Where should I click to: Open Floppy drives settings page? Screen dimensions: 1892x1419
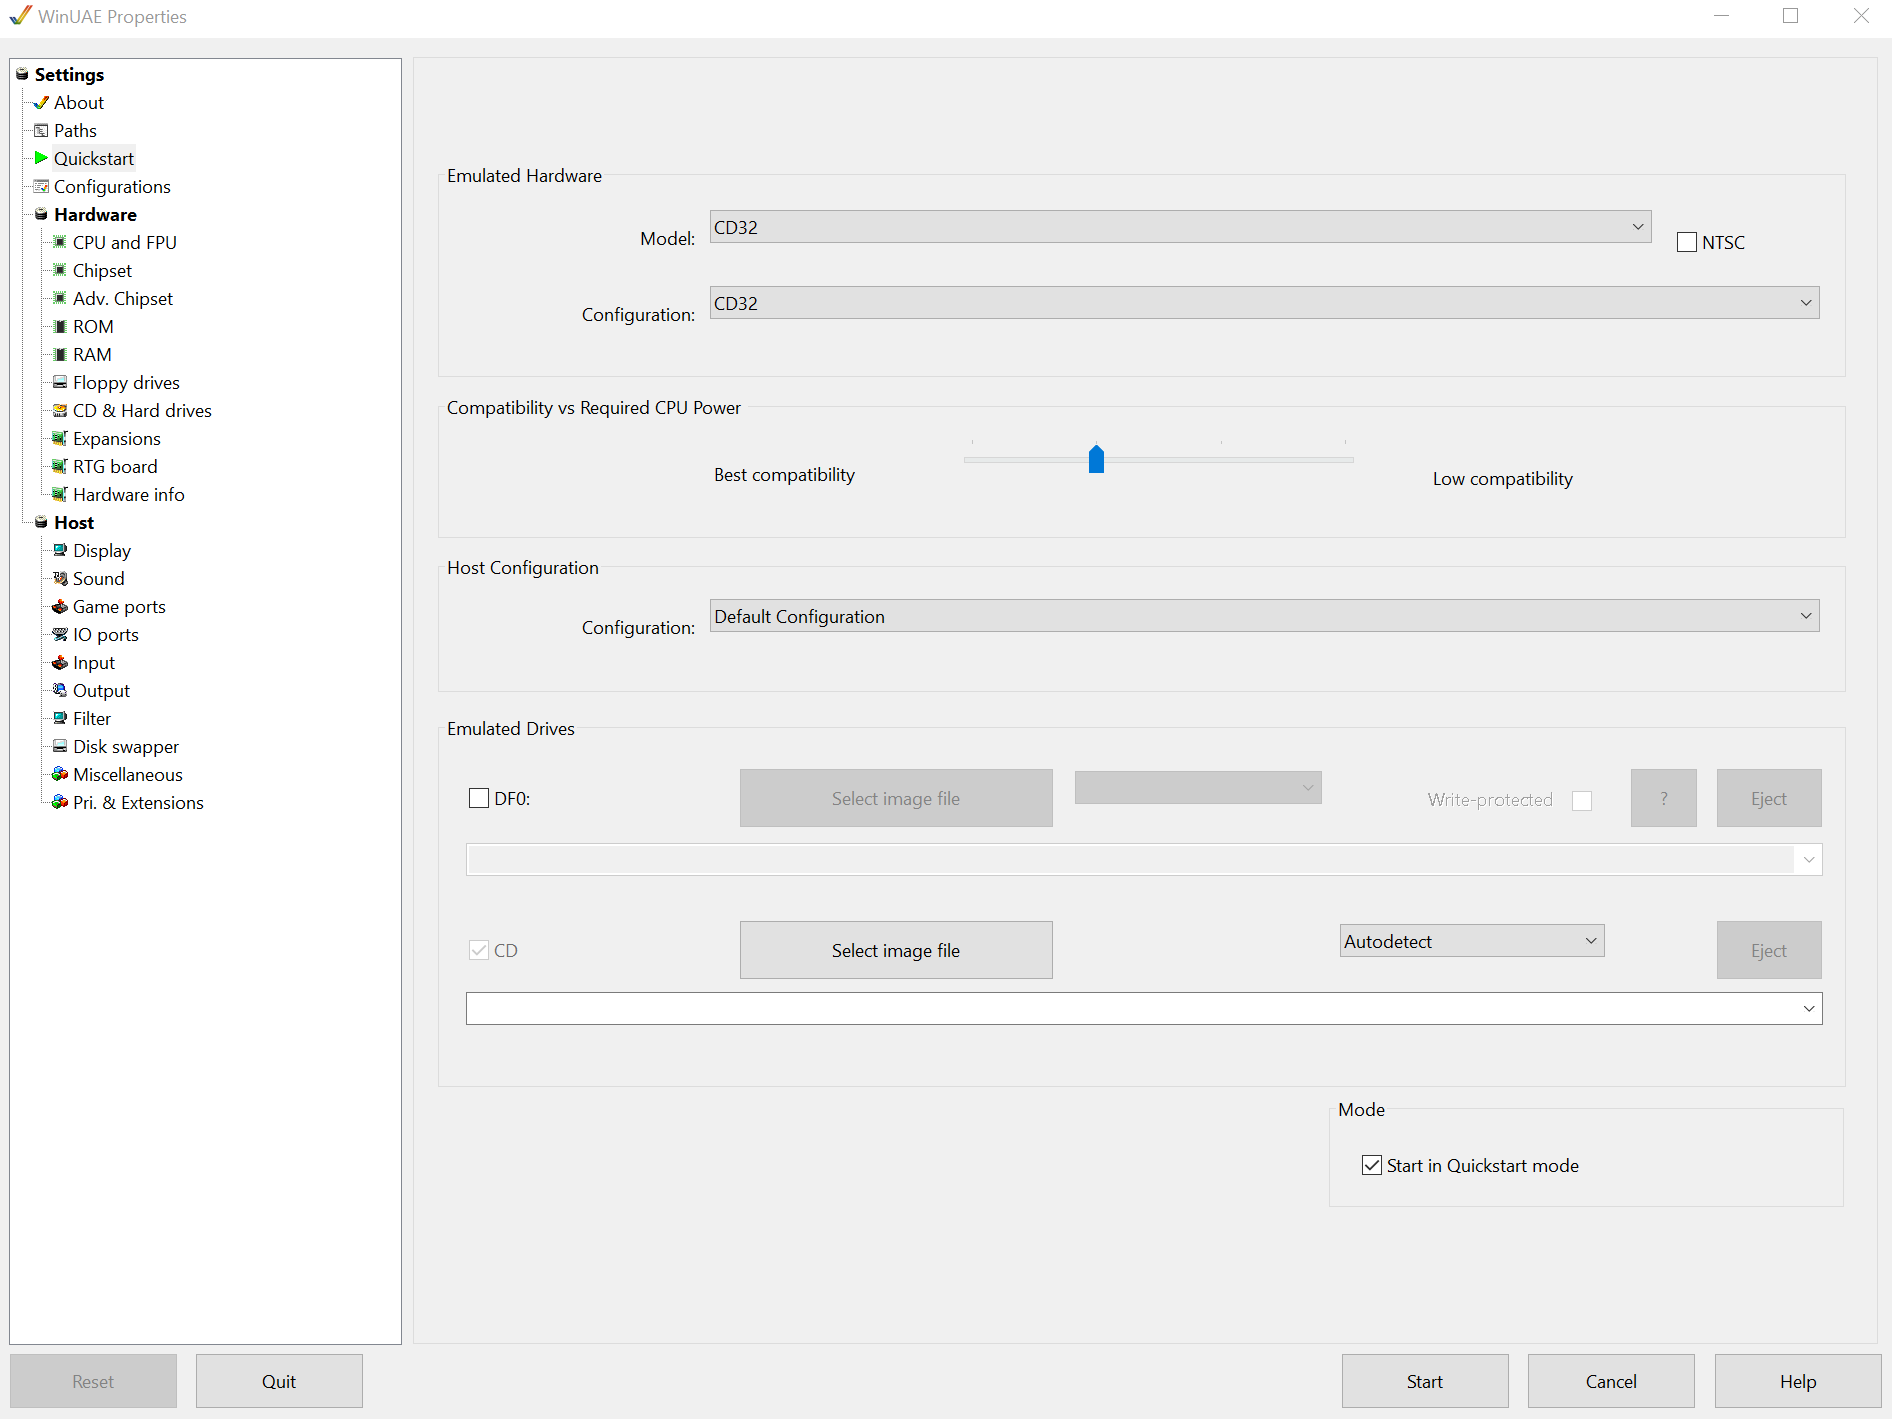click(126, 383)
